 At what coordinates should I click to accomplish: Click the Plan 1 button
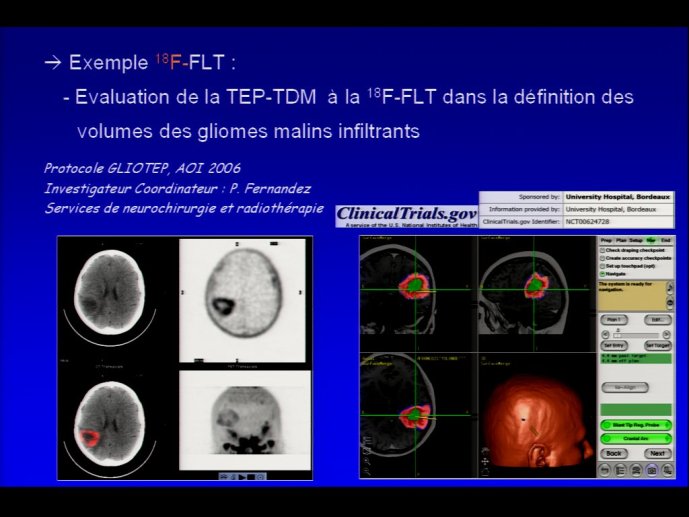pos(614,319)
